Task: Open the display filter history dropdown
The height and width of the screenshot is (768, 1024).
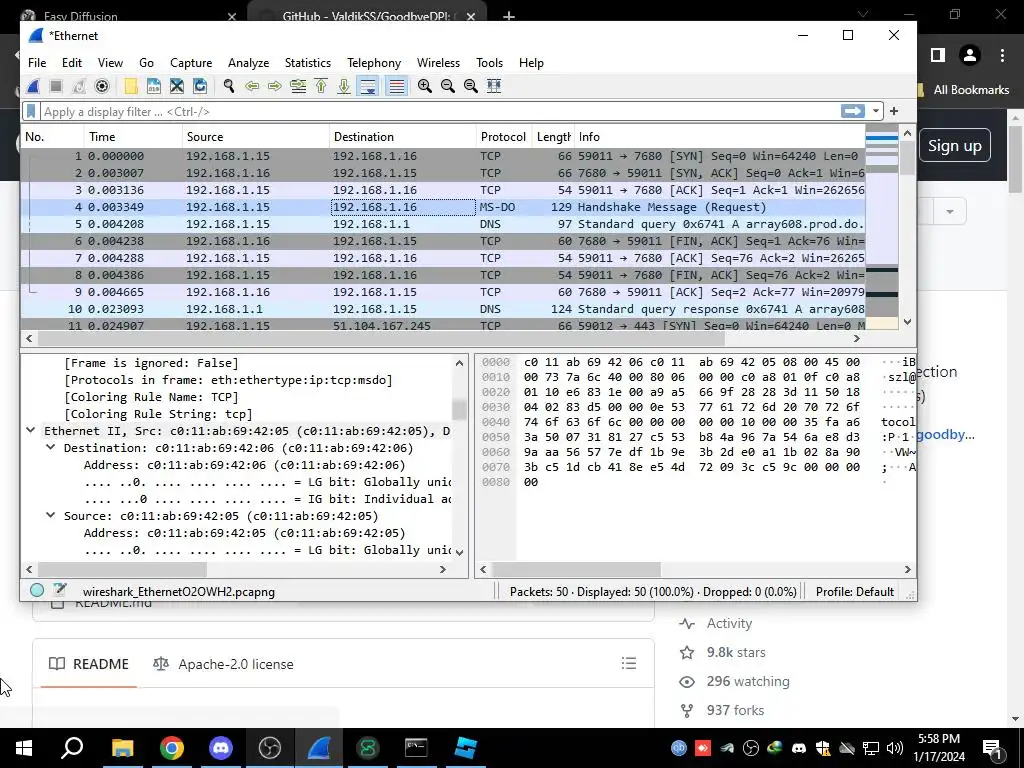Action: click(x=876, y=112)
